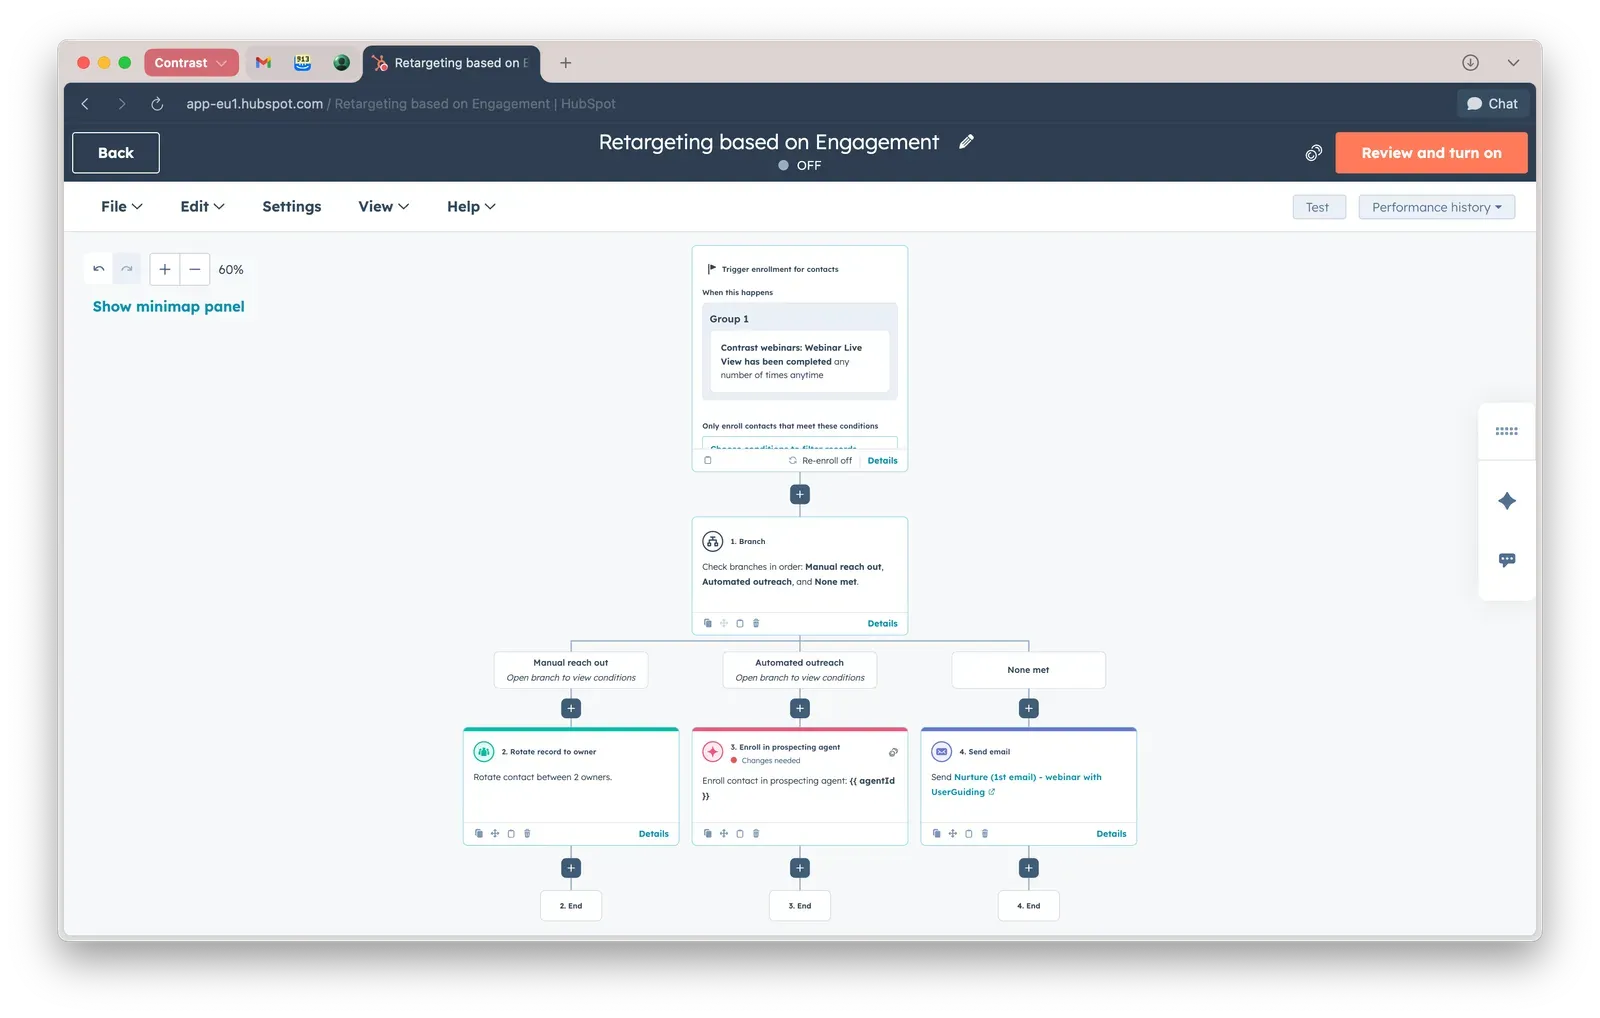Open Copilot with the sparkle icon on right sidebar
Screen dimensions: 1600x1018
(1507, 501)
